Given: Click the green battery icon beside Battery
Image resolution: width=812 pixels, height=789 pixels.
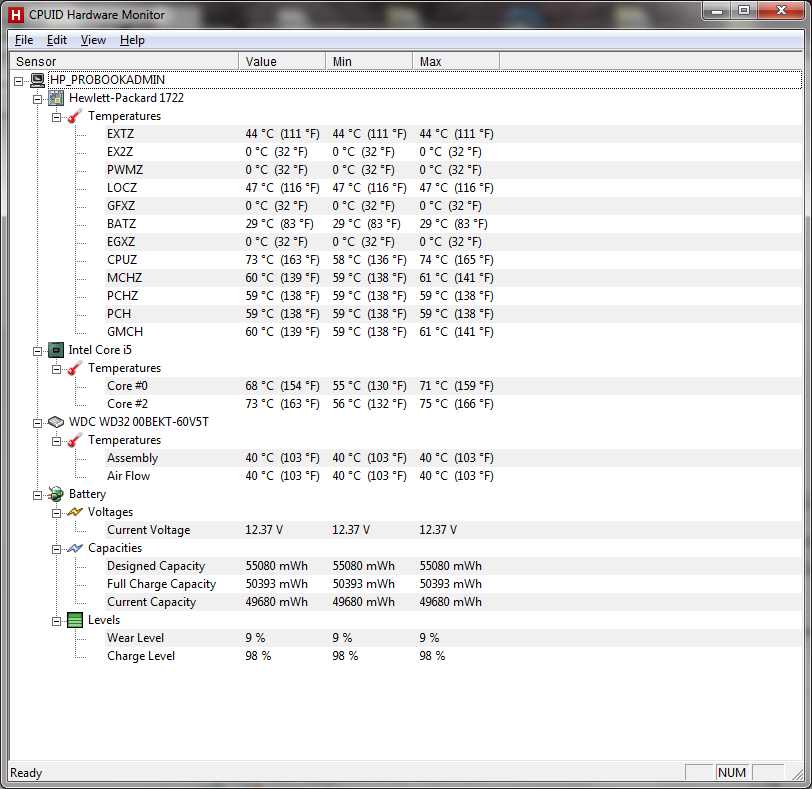Looking at the screenshot, I should click(x=56, y=494).
